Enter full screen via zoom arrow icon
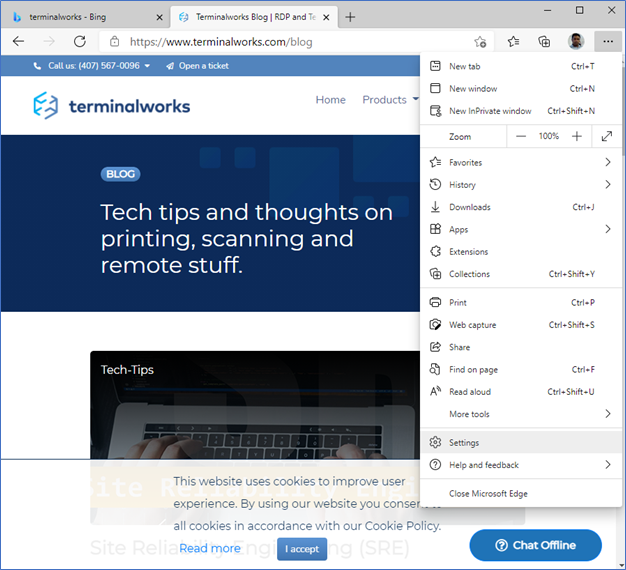The height and width of the screenshot is (570, 626). point(607,137)
